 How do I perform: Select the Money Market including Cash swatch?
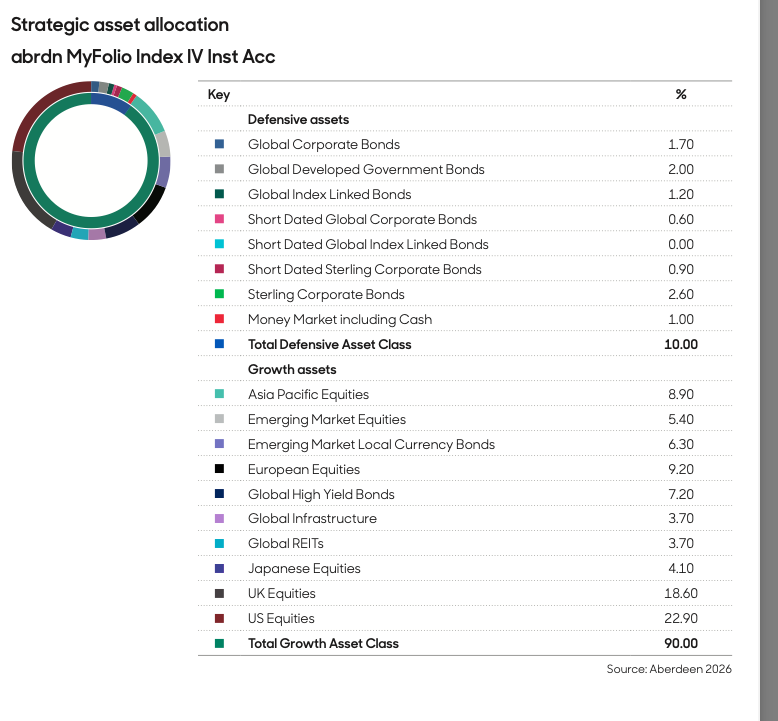[x=220, y=319]
